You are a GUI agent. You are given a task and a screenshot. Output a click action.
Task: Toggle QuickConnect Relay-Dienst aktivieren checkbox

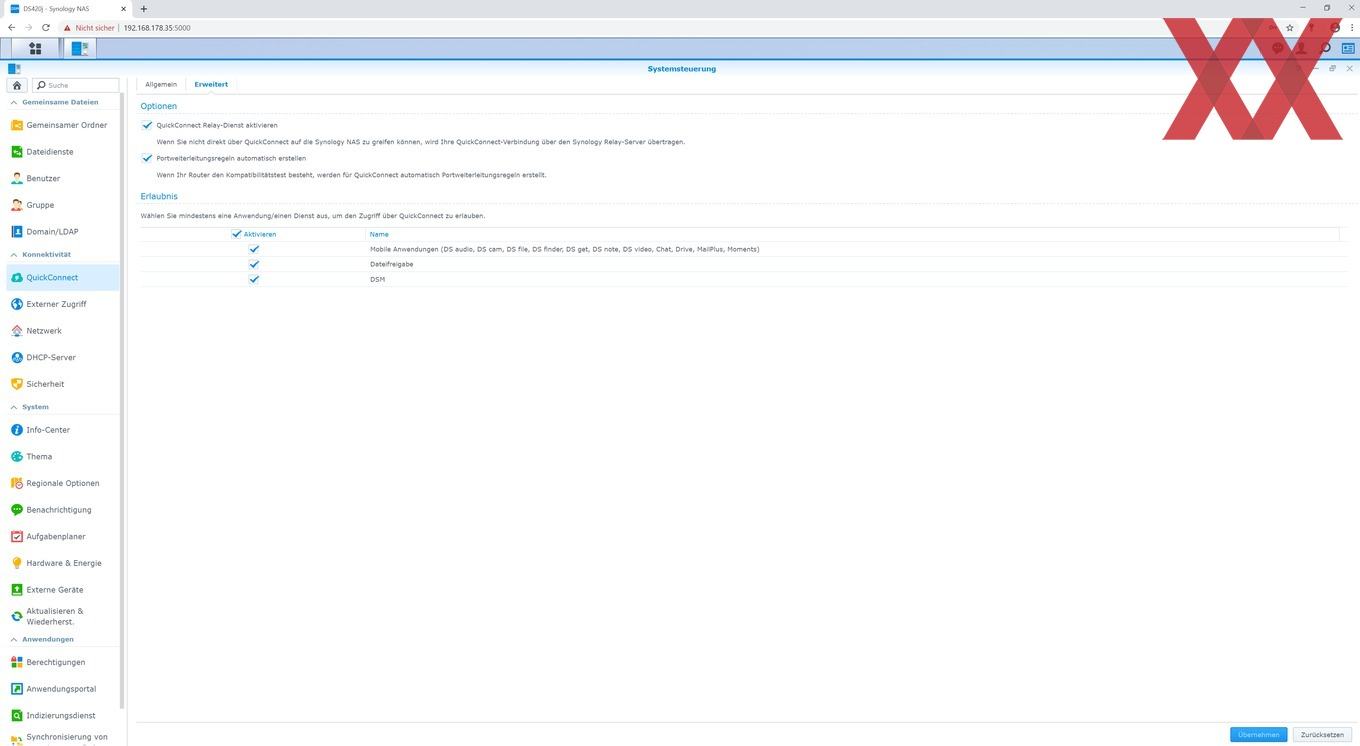[x=147, y=125]
